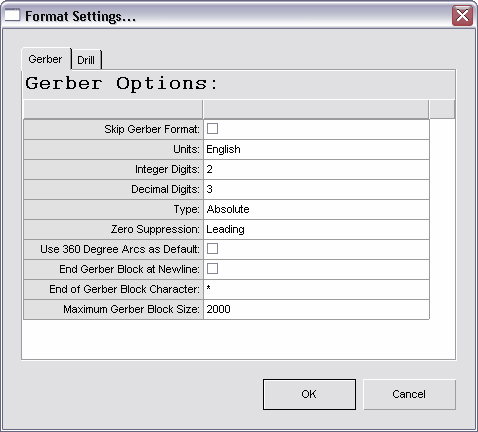
Task: Enable the Skip Gerber Format checkbox
Action: point(212,129)
